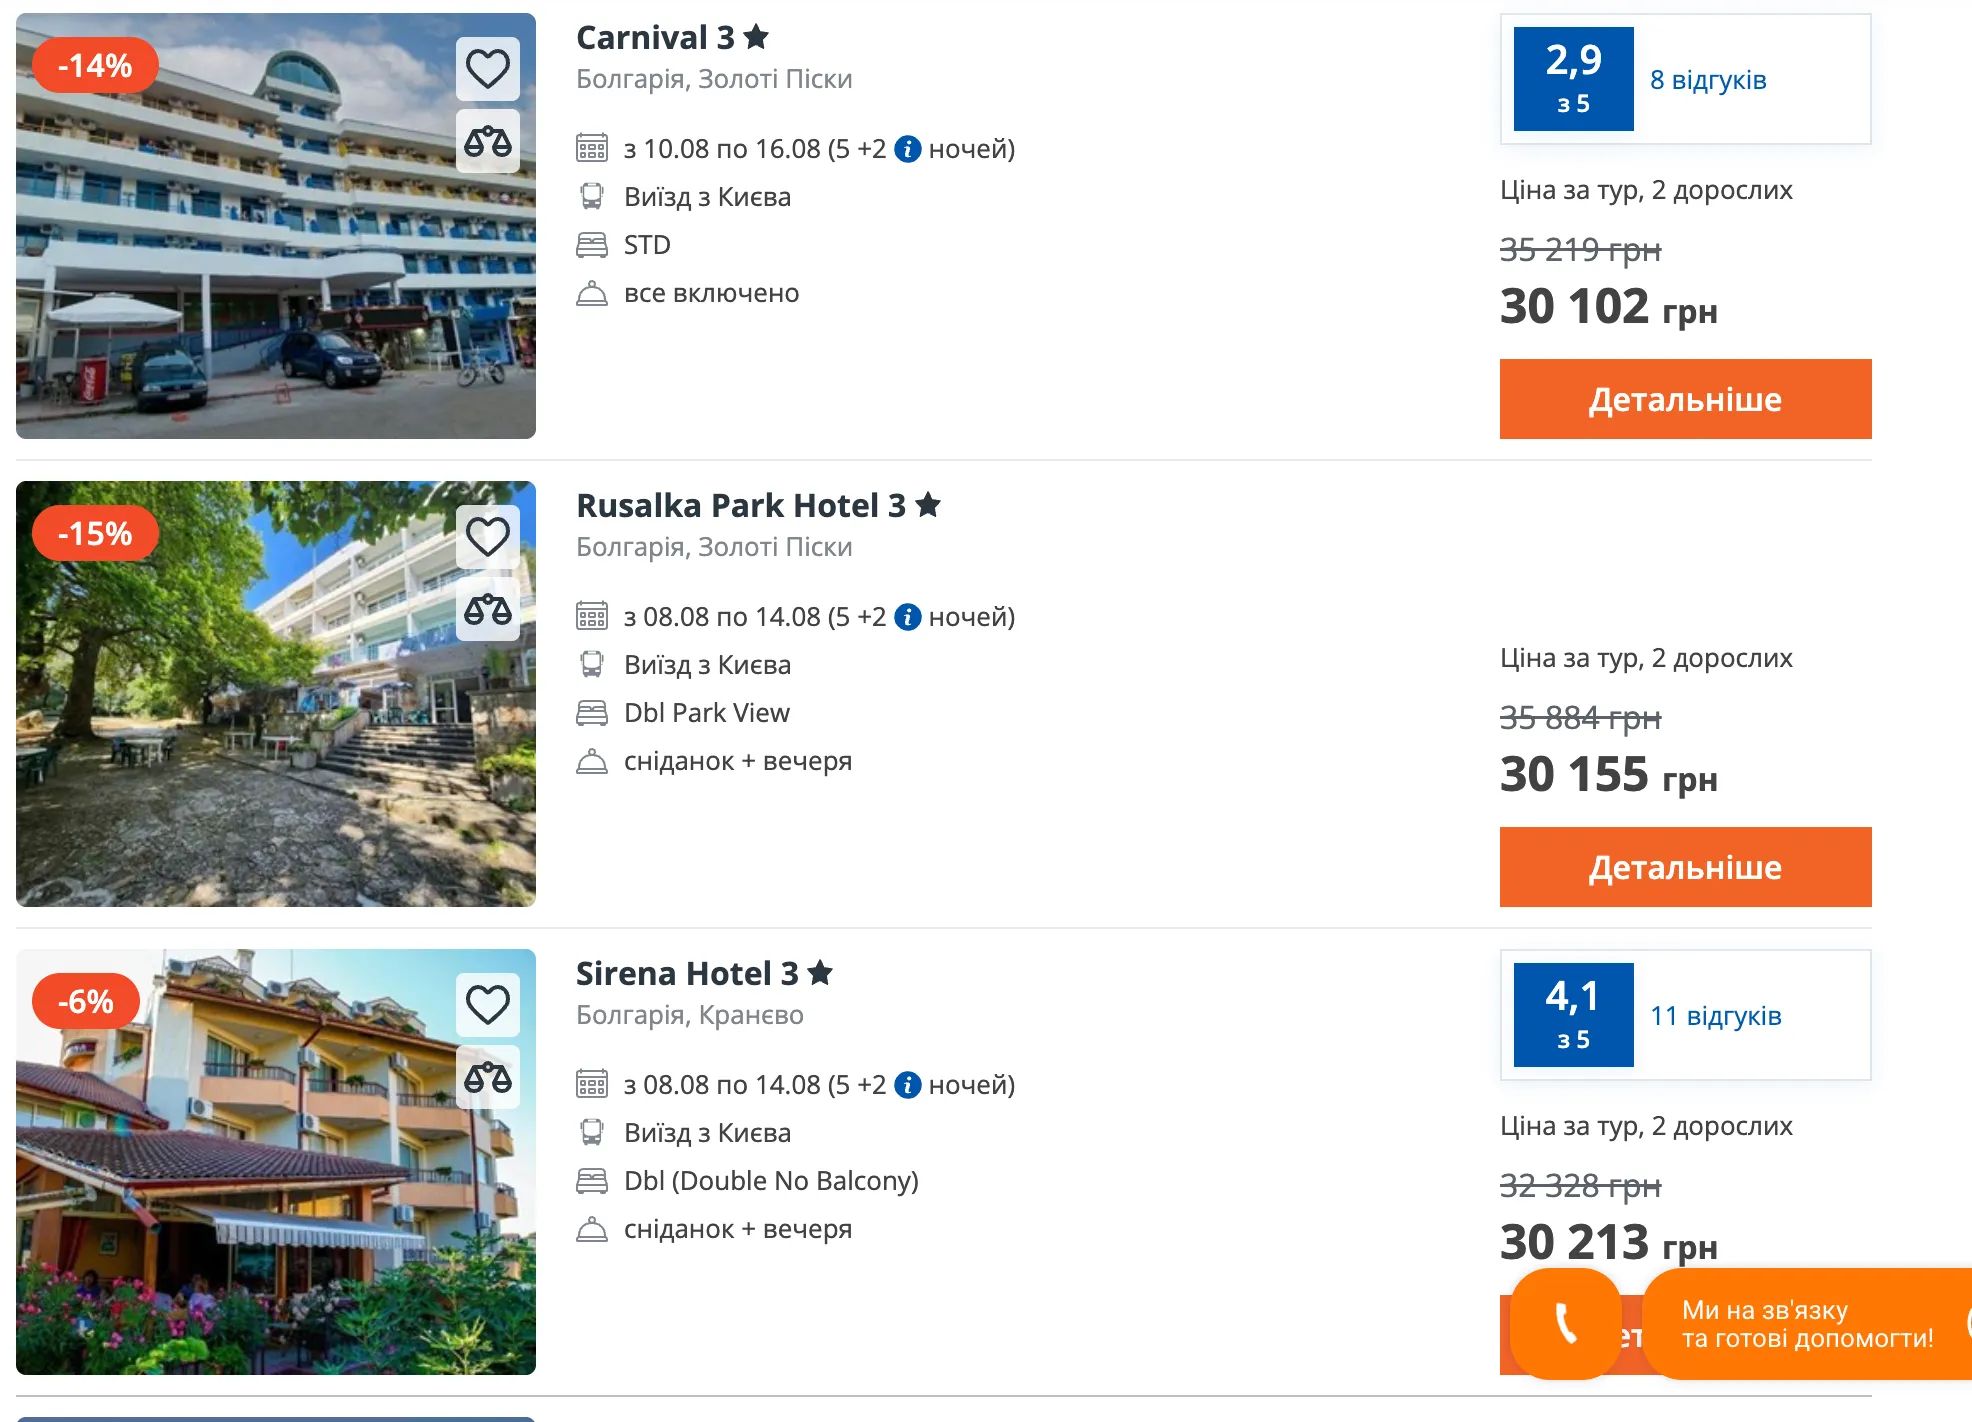Show nights info icon for Carnival tour
Screen dimensions: 1972x1422
coord(907,149)
